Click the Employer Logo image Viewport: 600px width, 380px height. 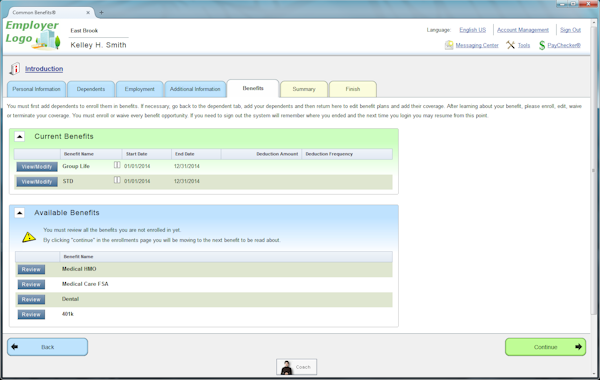click(33, 35)
